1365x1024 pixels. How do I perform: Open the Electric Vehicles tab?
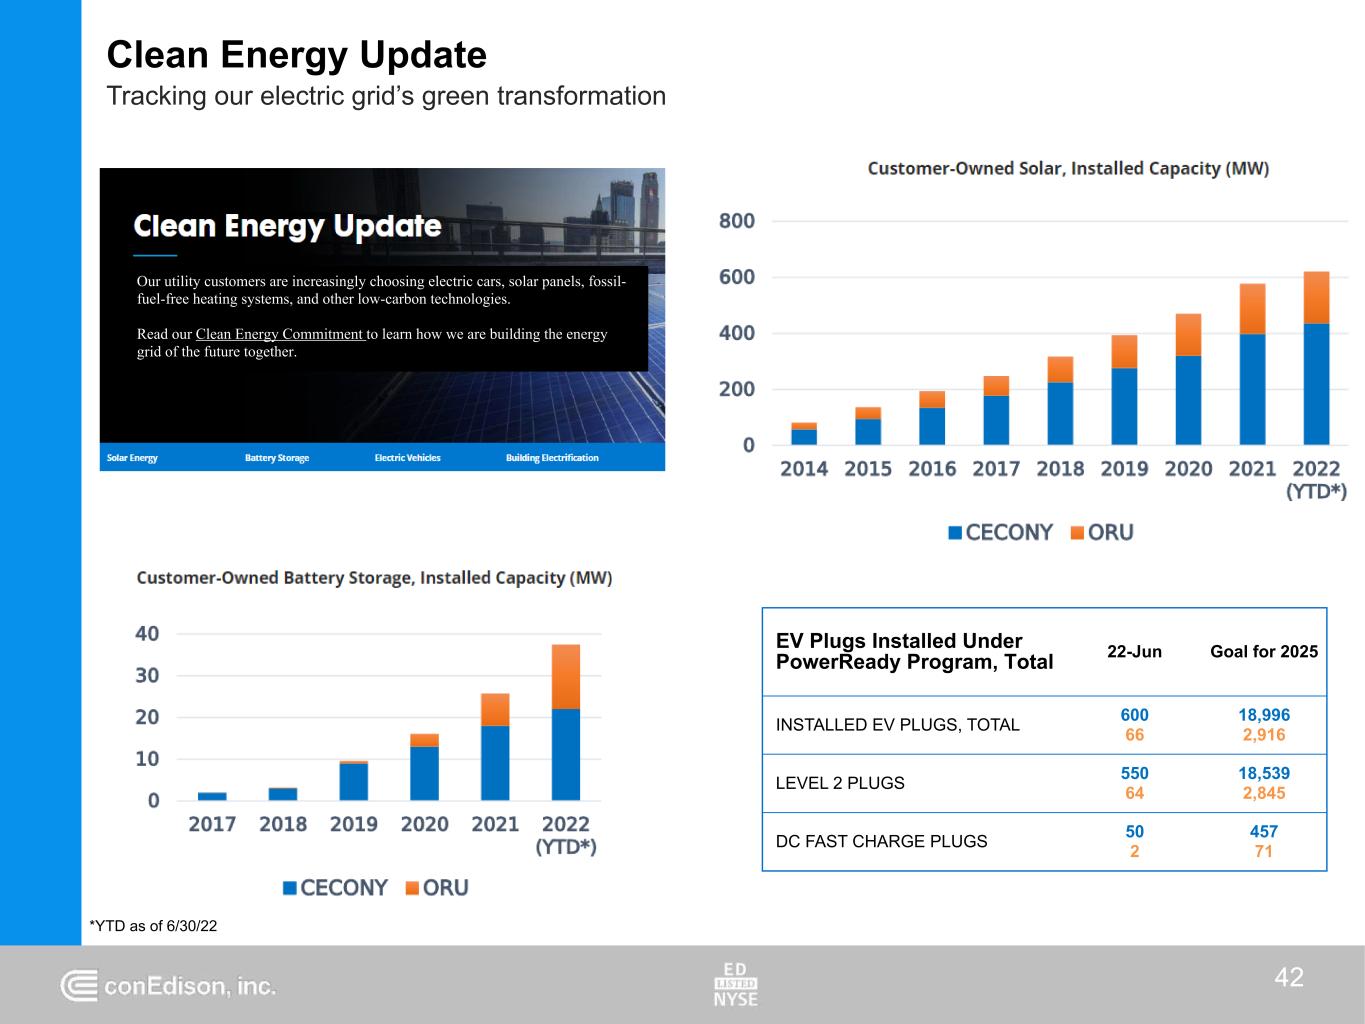pyautogui.click(x=407, y=458)
